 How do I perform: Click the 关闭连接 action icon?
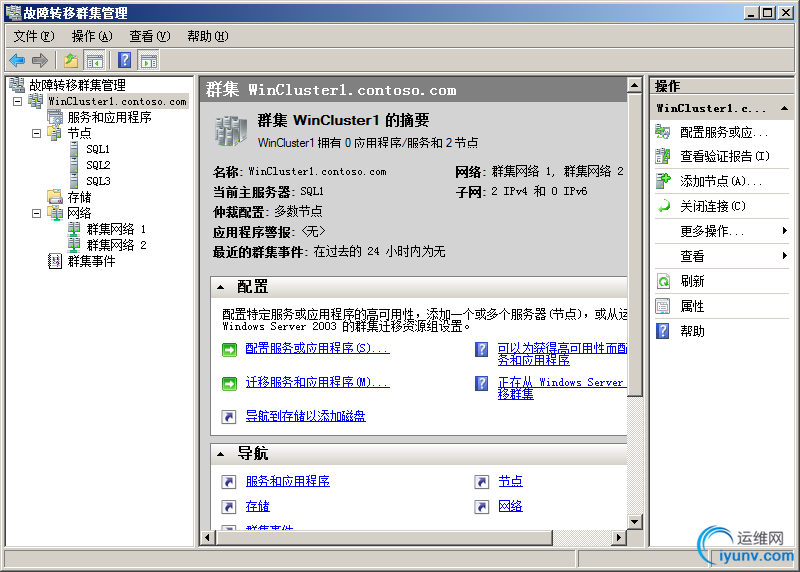[663, 206]
